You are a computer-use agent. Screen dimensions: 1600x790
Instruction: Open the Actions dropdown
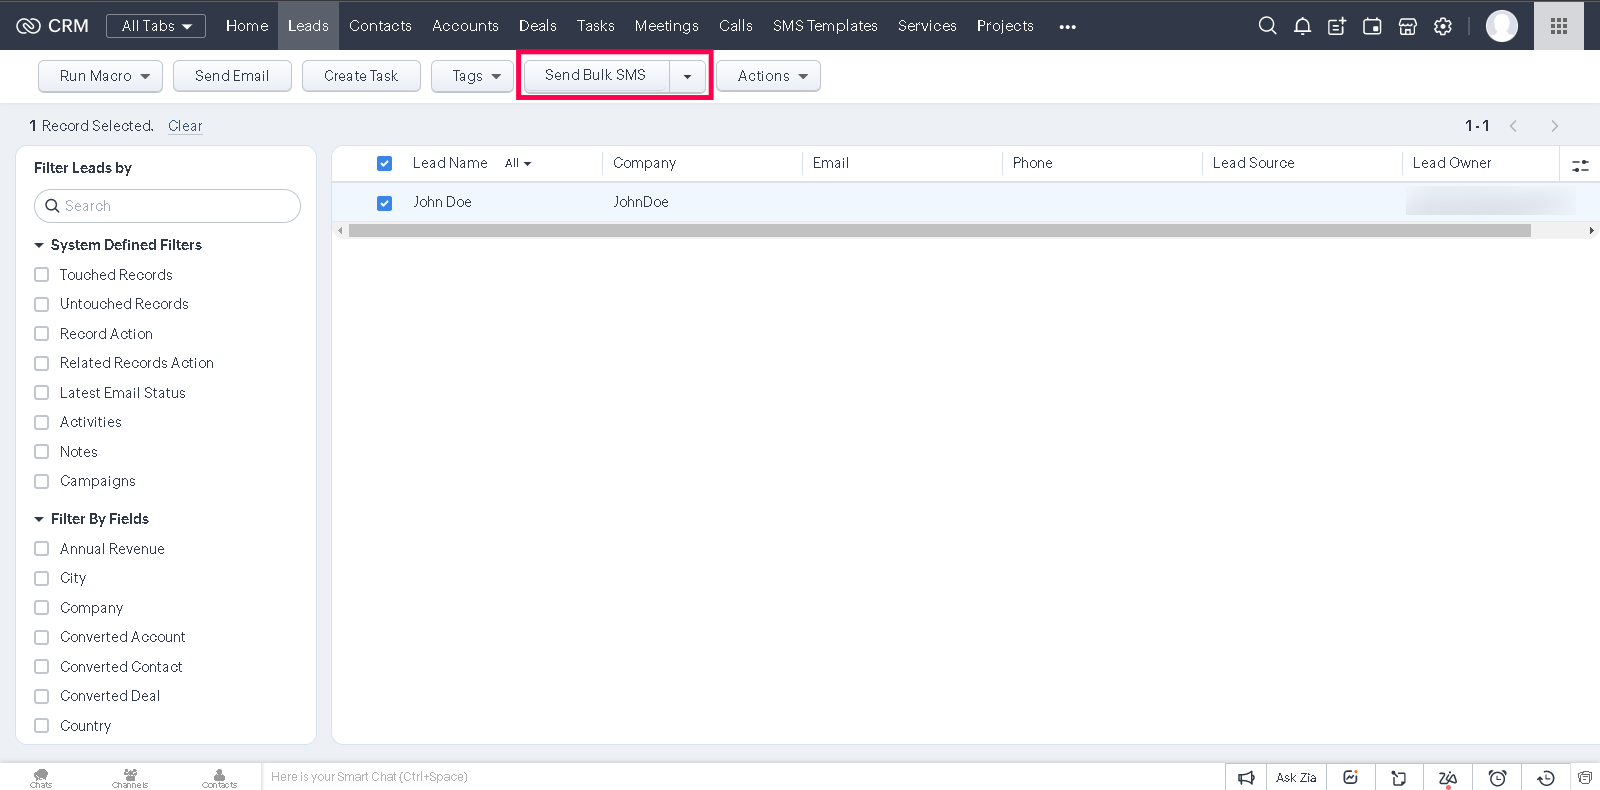(x=768, y=76)
